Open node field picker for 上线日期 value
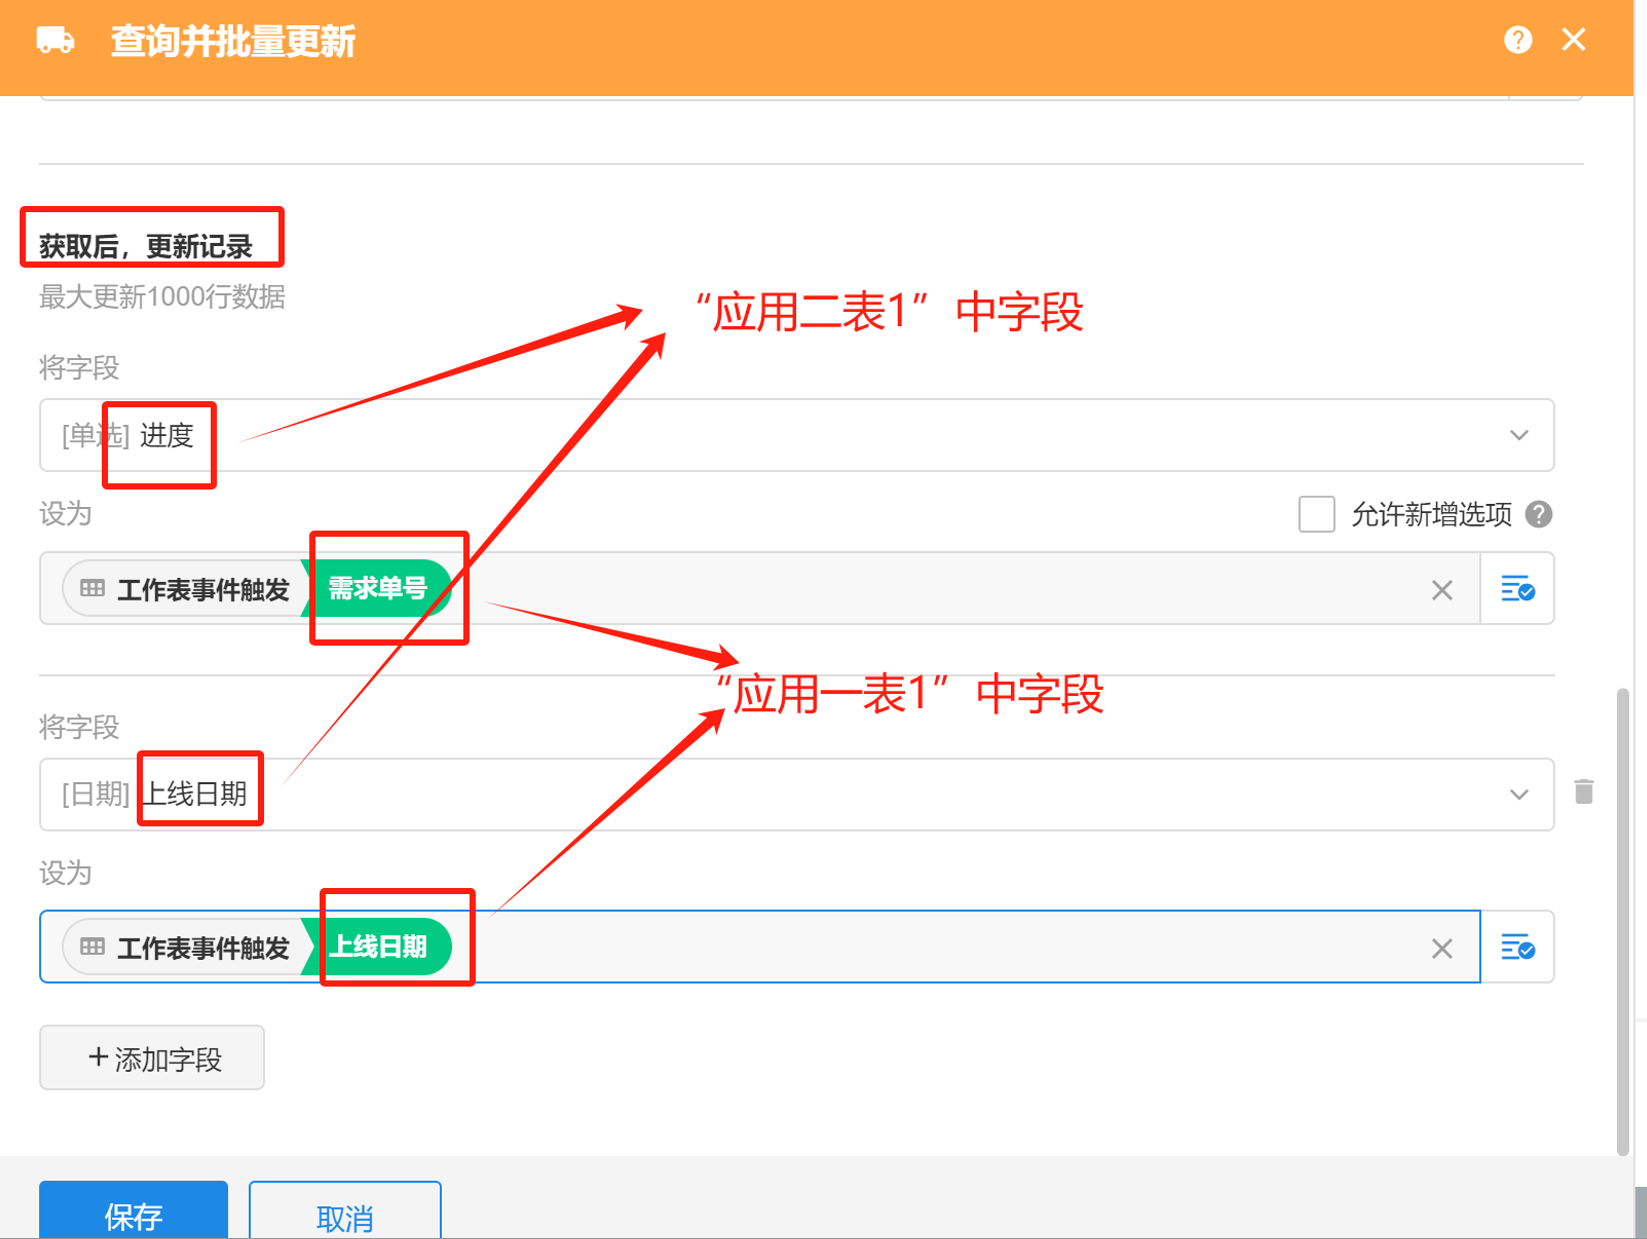1647x1239 pixels. [x=1517, y=947]
